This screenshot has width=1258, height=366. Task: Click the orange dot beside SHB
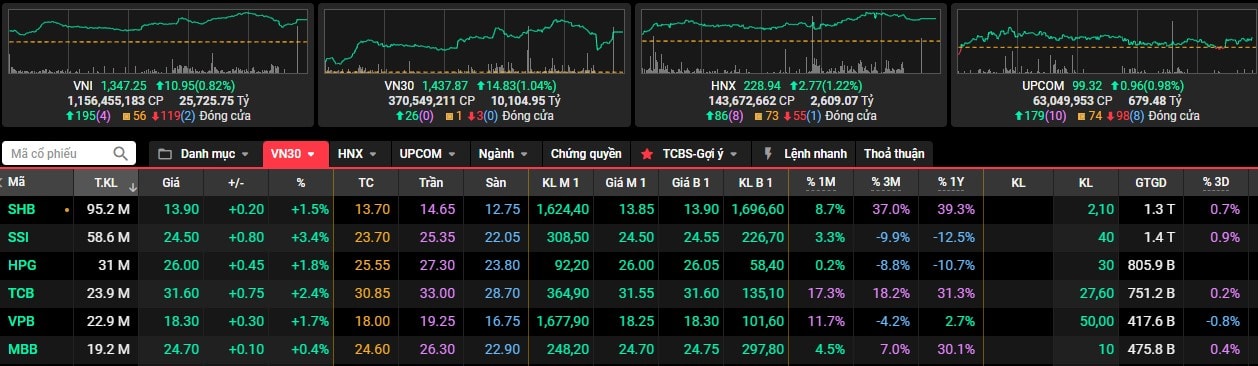[66, 210]
